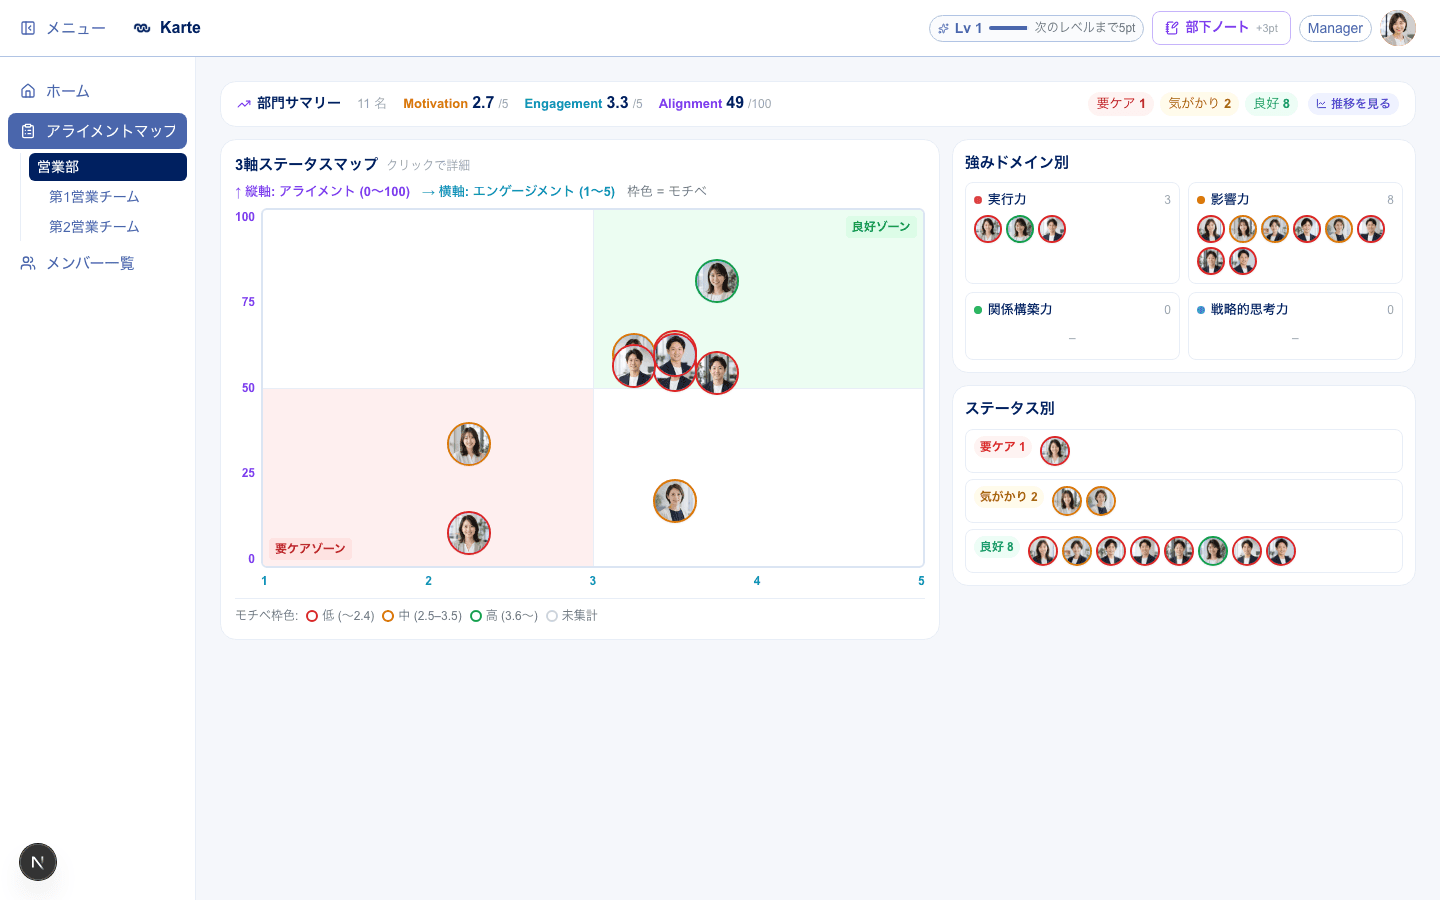Click the 良好 8 label in ステータス別

click(997, 547)
